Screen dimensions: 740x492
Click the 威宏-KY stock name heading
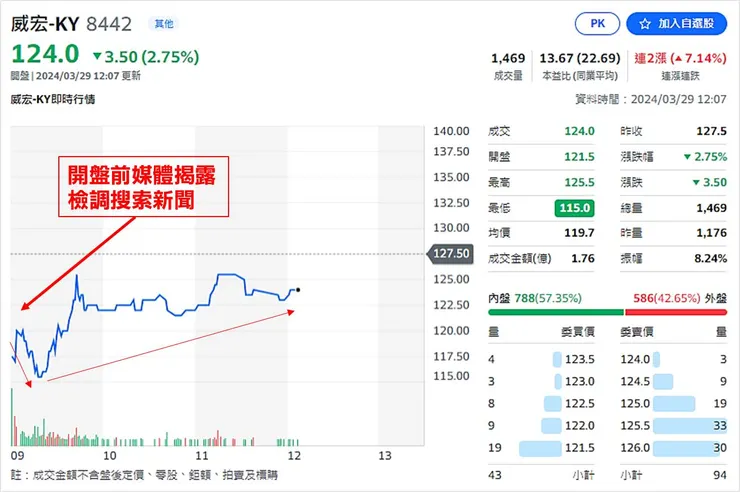(45, 24)
